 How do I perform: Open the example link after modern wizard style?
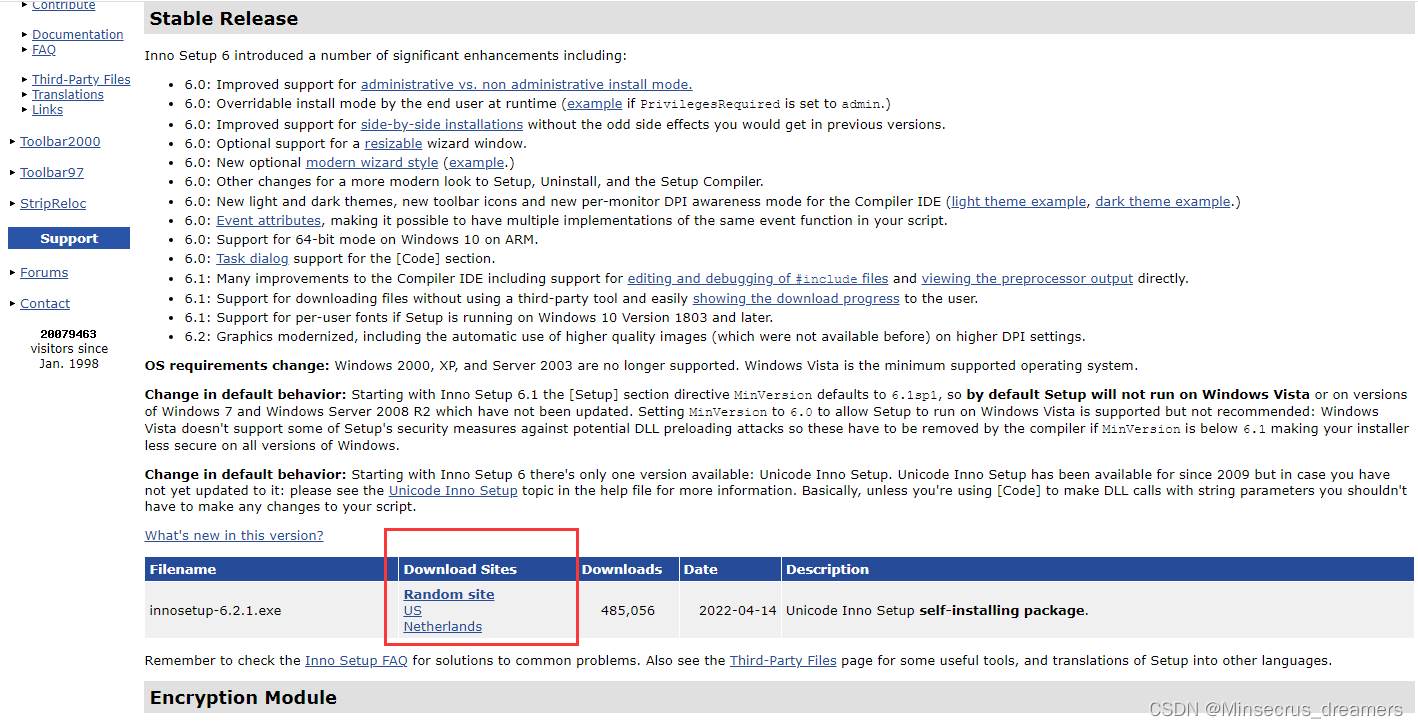[x=477, y=162]
